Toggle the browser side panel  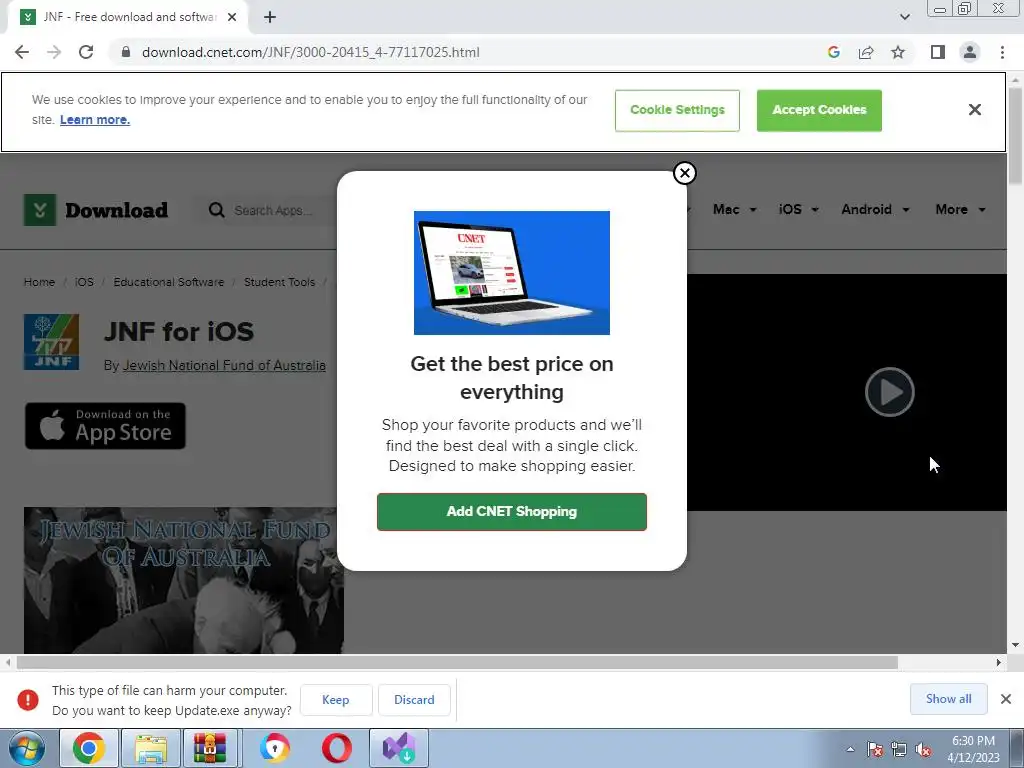pos(938,52)
